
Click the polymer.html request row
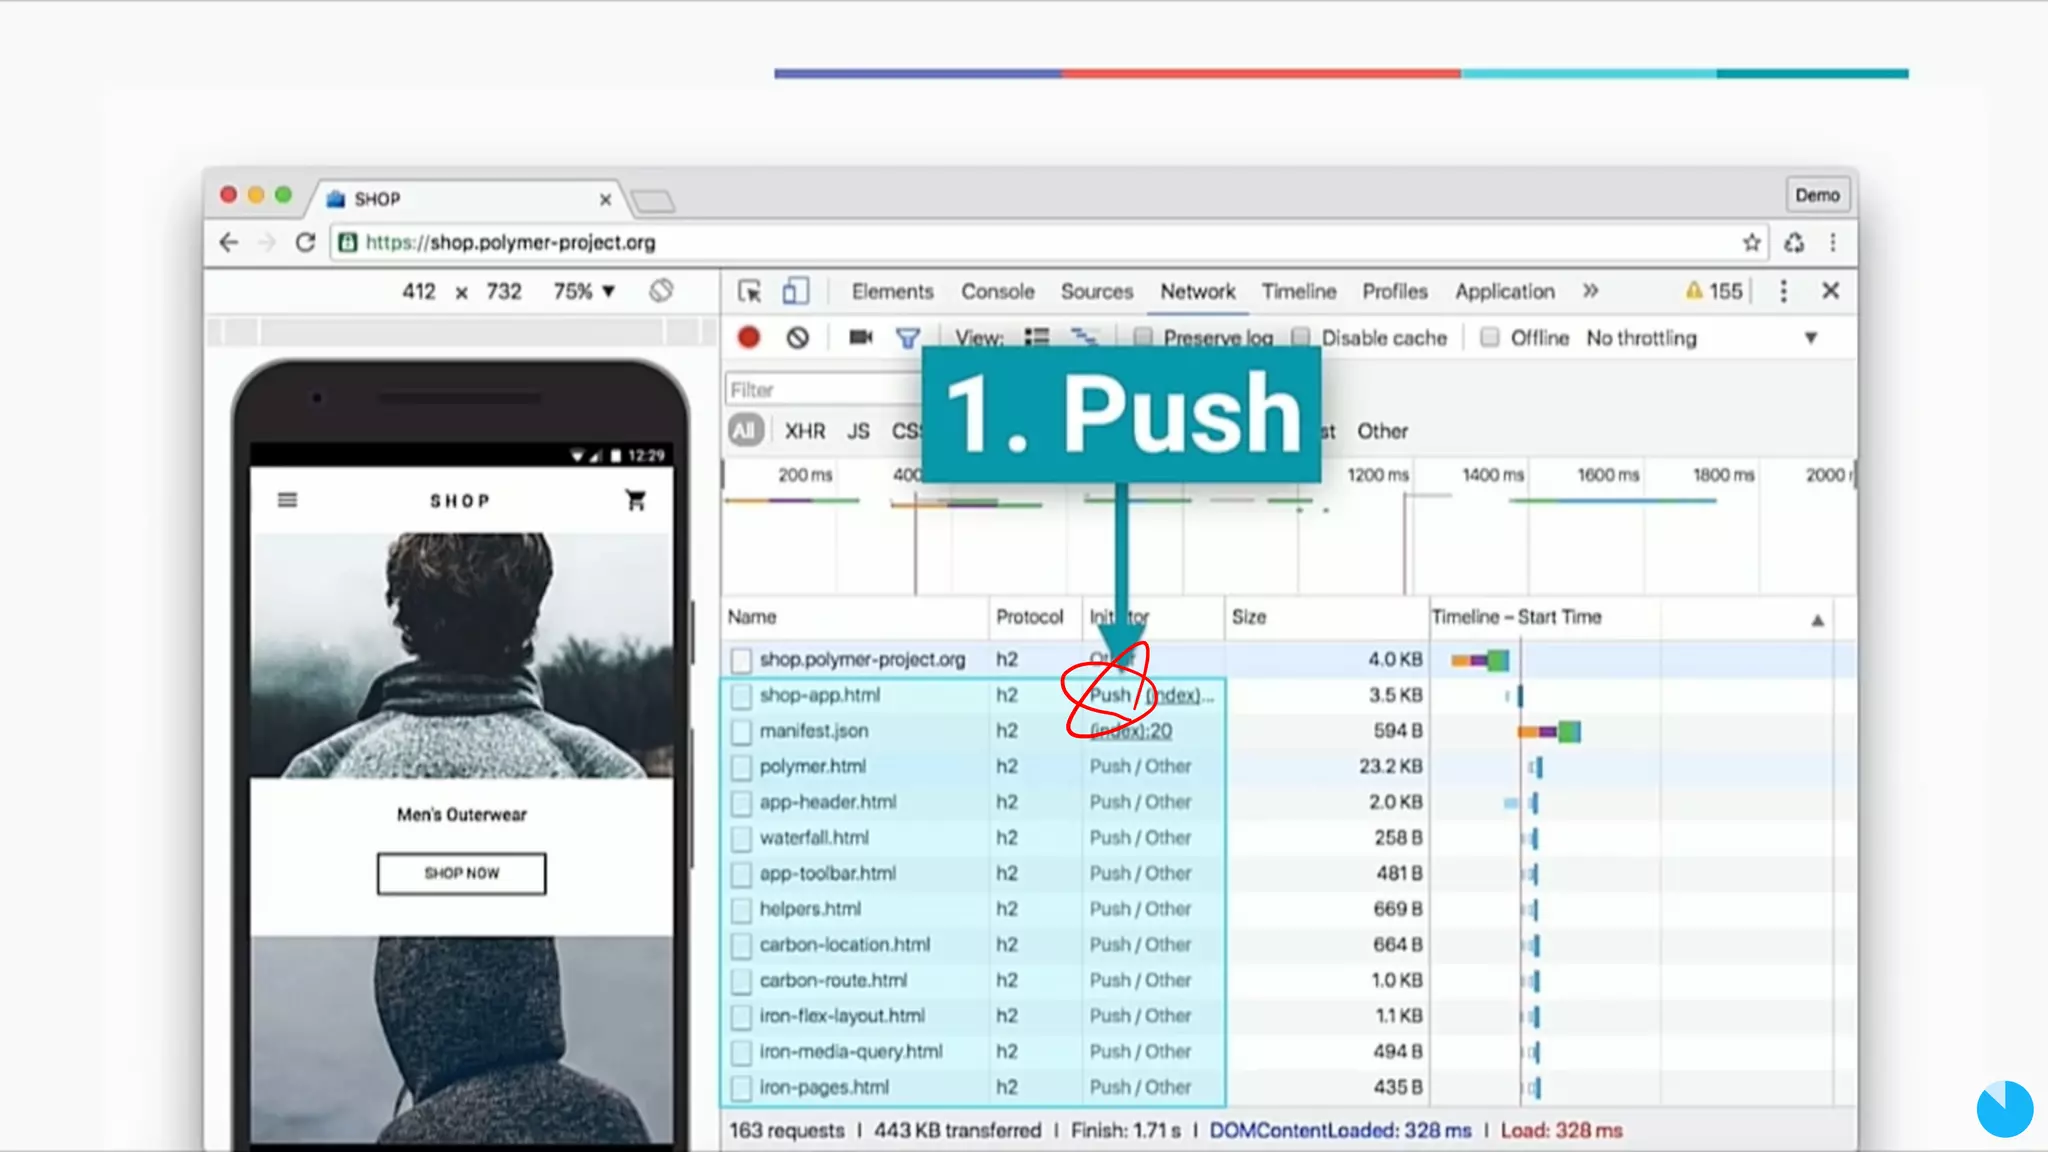(812, 767)
